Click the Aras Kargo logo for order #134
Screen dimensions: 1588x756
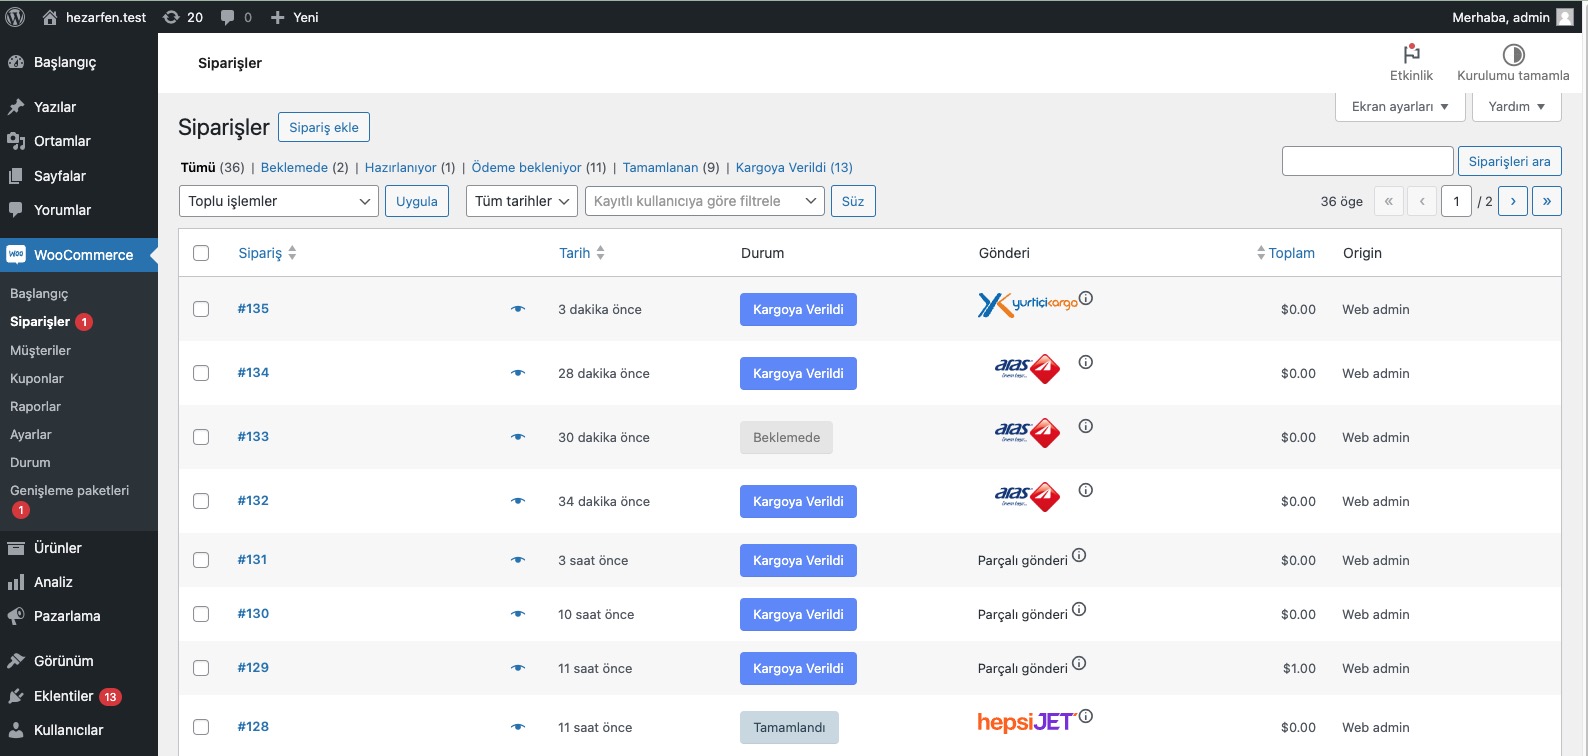click(x=1027, y=369)
